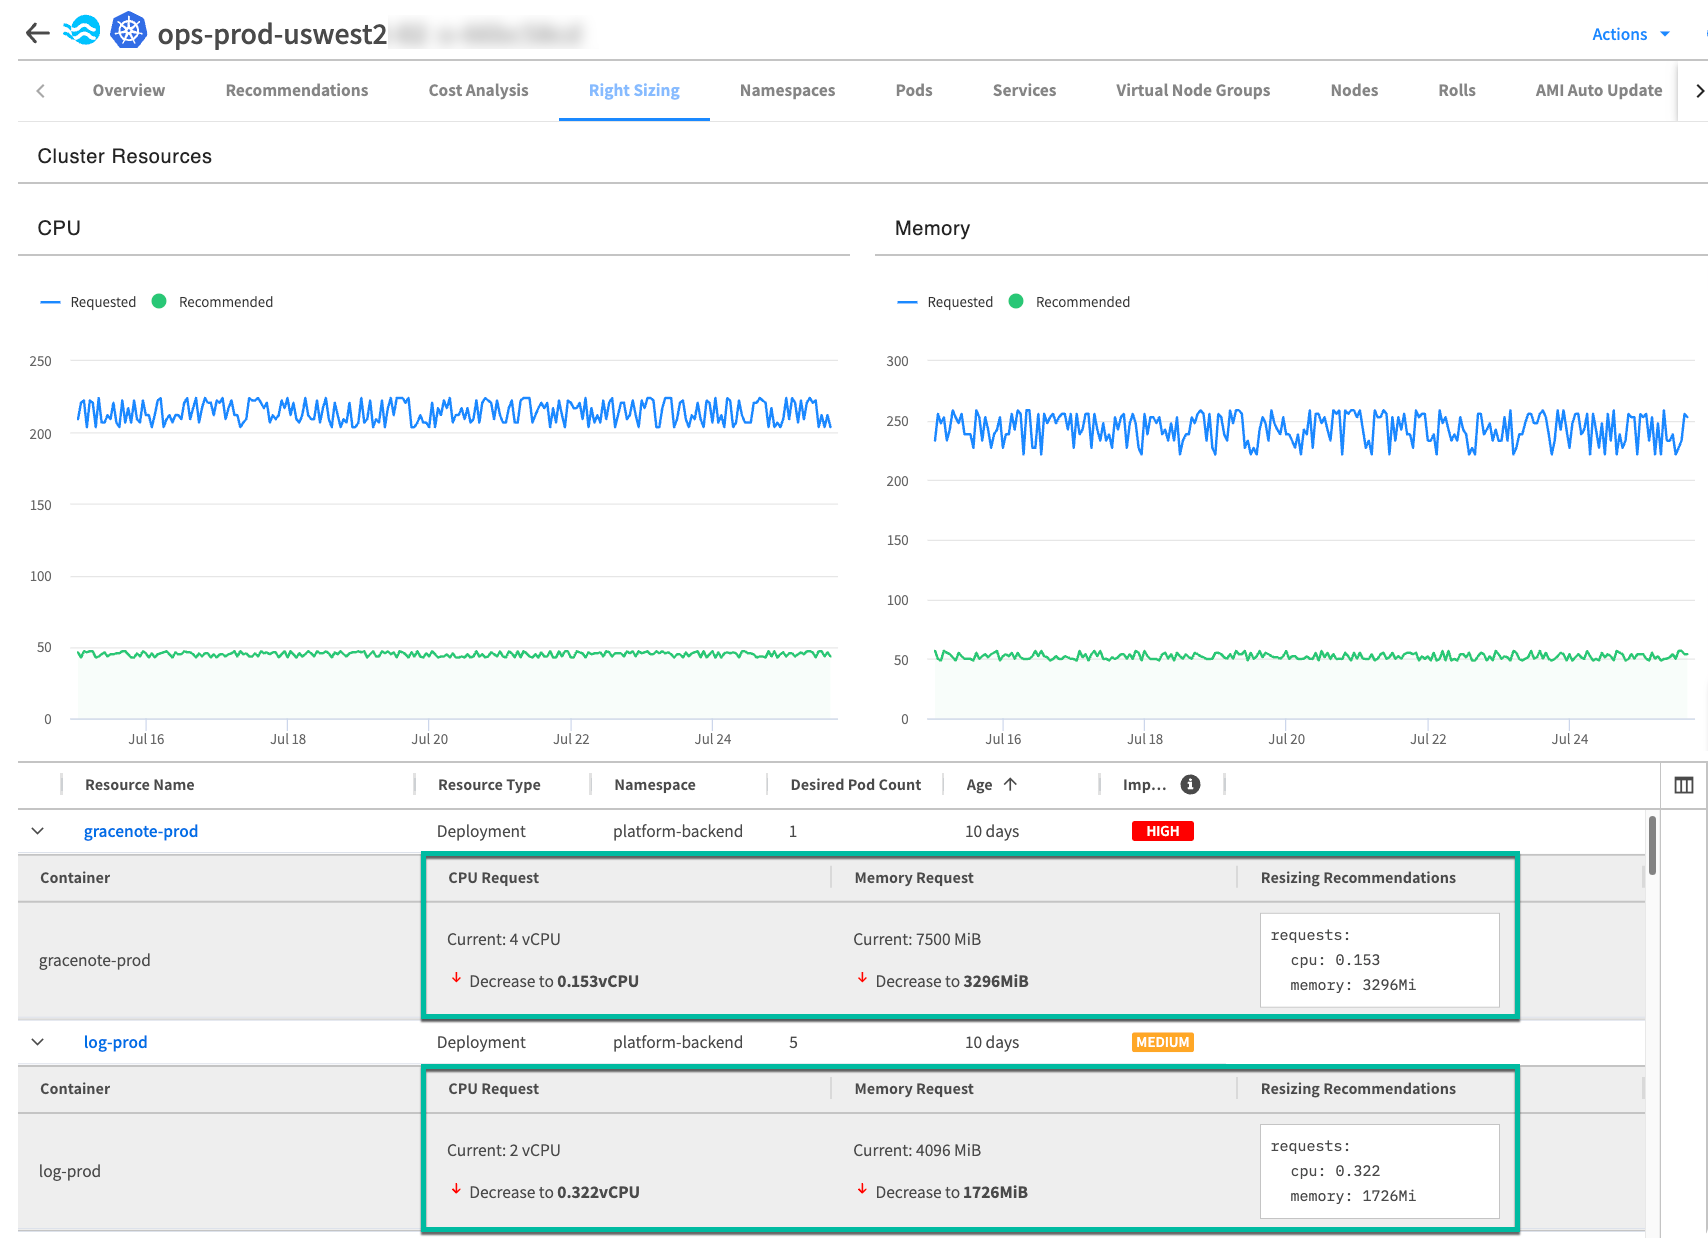Toggle Recommended series in Memory legend

point(1070,302)
